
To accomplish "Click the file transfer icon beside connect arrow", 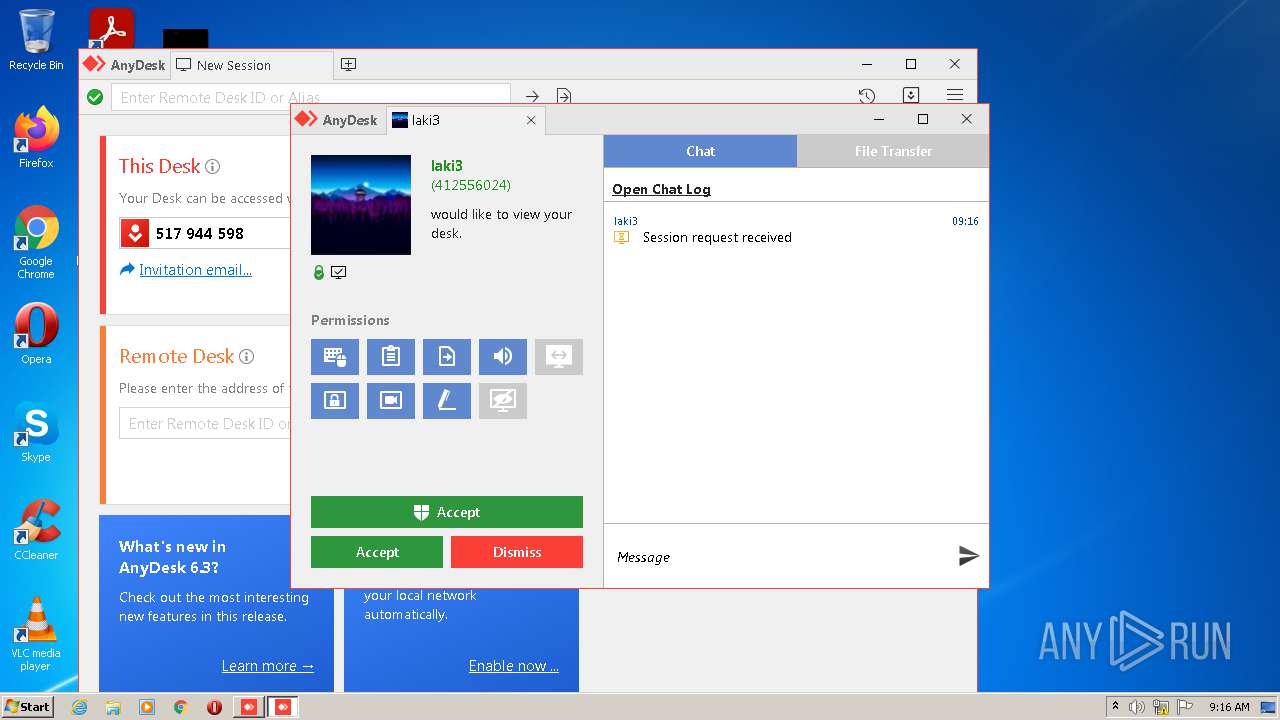I will click(x=564, y=96).
